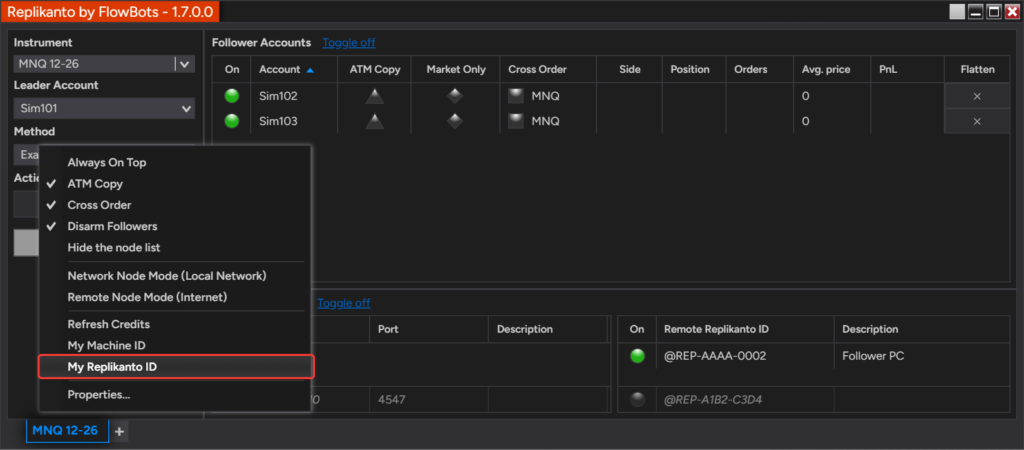Click the Port column header
The image size is (1024, 450).
pos(428,329)
